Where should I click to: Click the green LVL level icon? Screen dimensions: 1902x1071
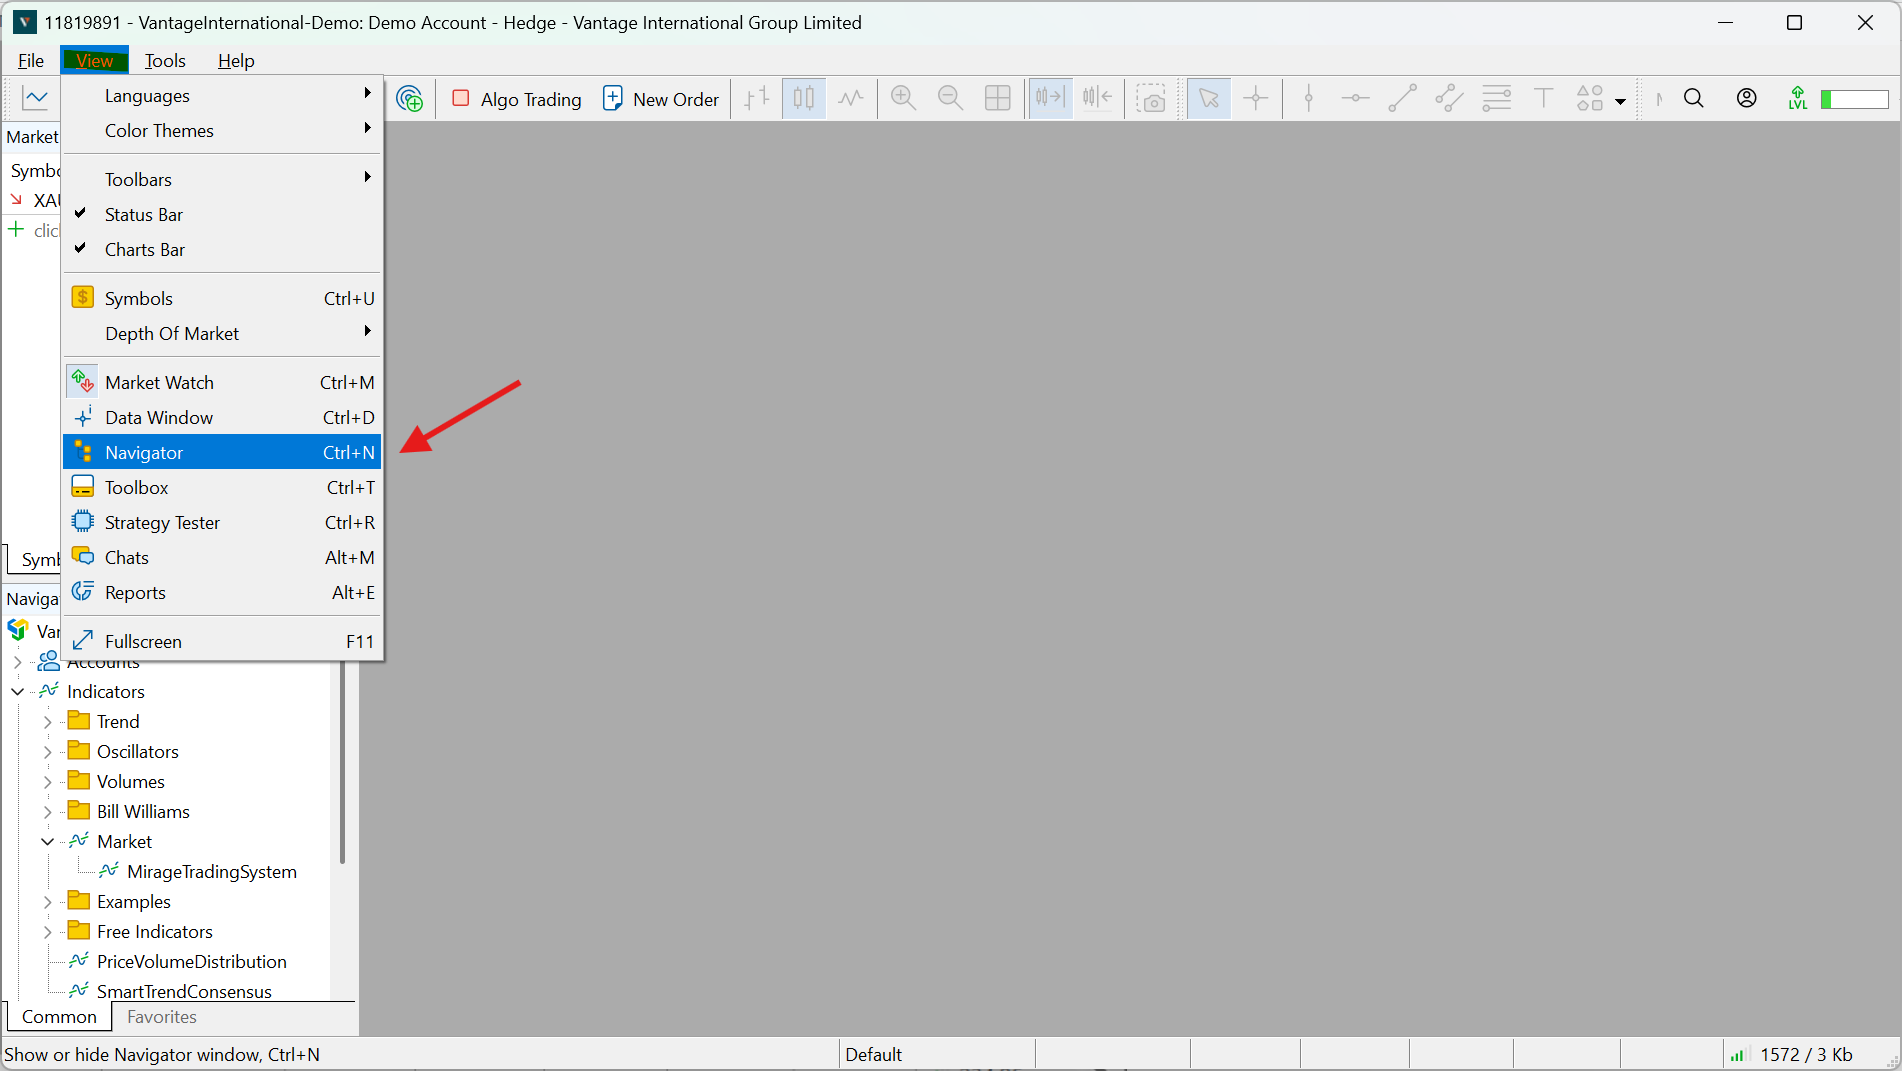tap(1798, 98)
